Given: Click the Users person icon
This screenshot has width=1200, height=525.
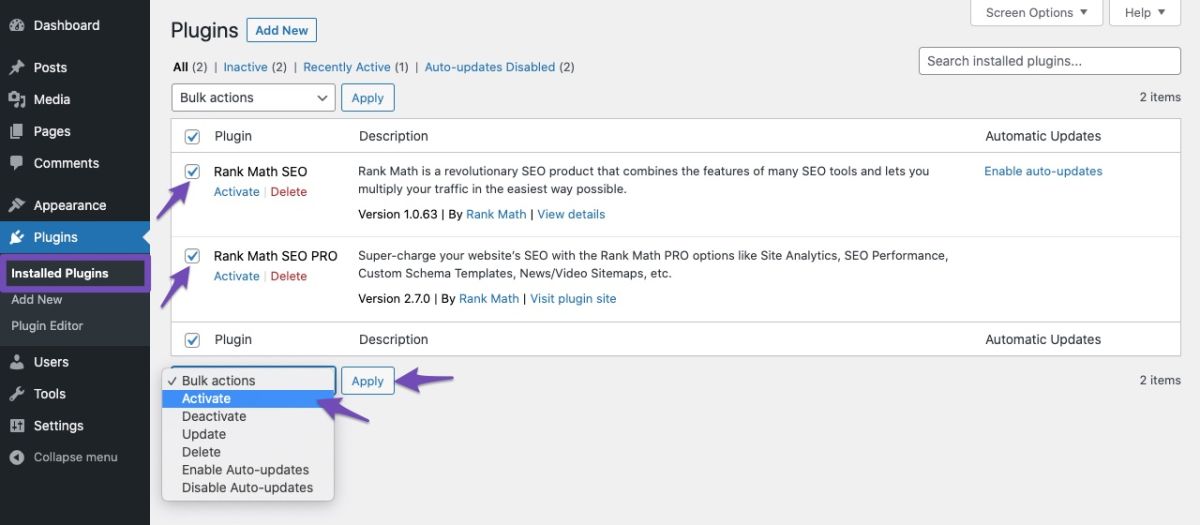Looking at the screenshot, I should pos(17,362).
